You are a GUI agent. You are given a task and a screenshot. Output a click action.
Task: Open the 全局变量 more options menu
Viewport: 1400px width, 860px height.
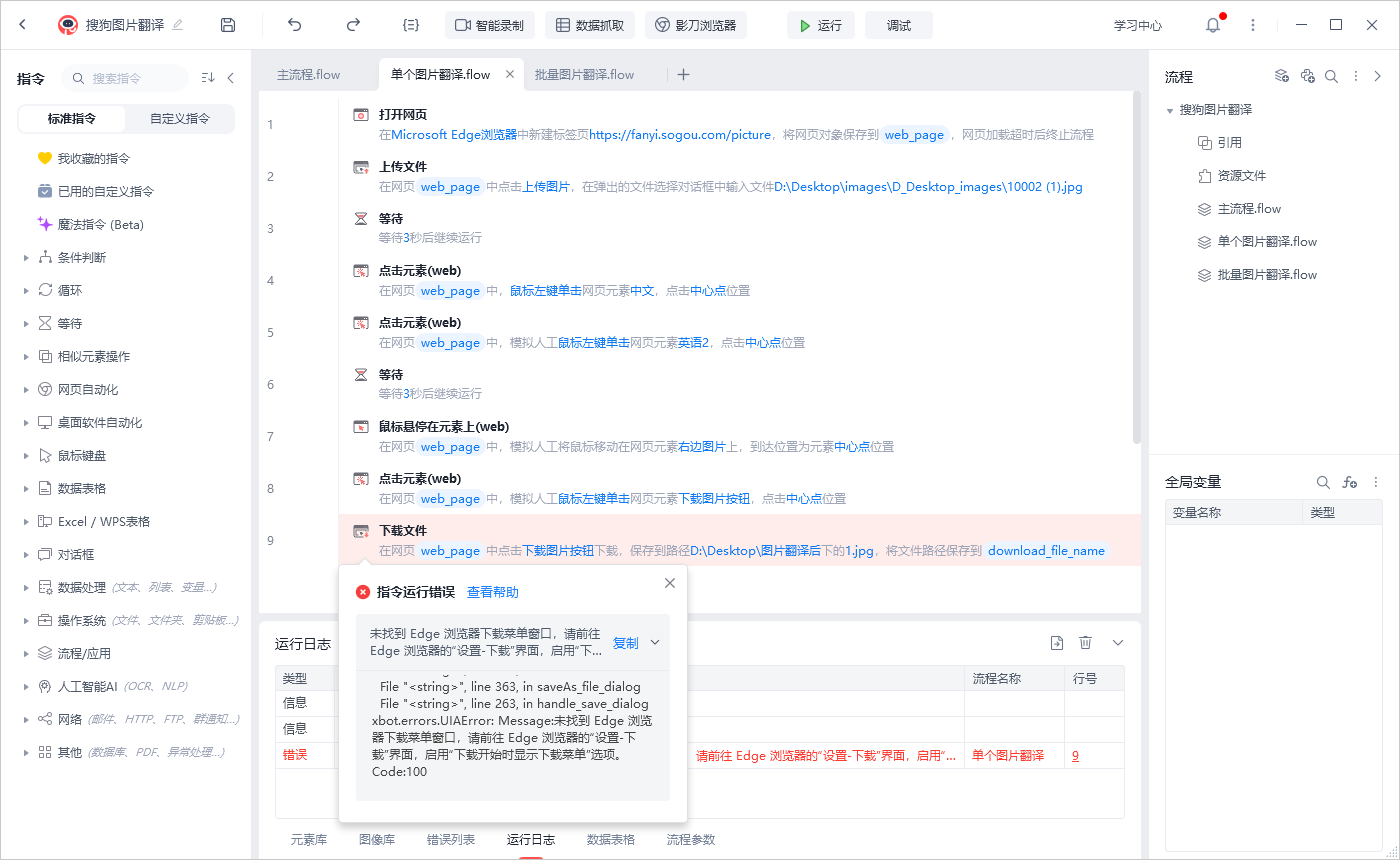(1376, 482)
